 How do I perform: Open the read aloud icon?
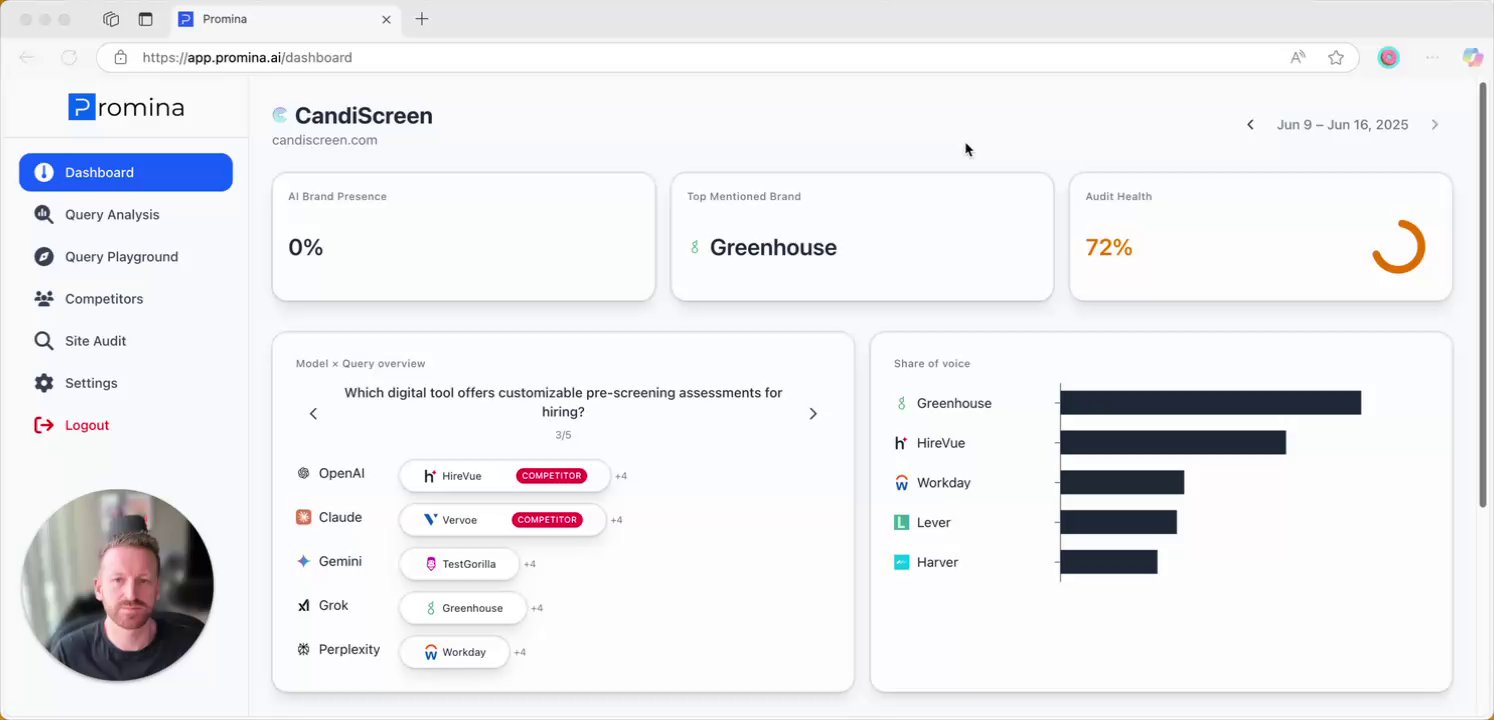pos(1298,58)
